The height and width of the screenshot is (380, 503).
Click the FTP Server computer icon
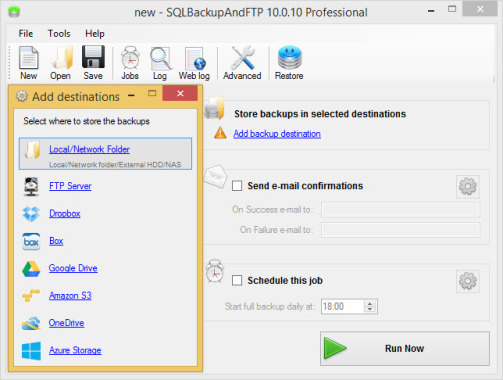coord(31,186)
